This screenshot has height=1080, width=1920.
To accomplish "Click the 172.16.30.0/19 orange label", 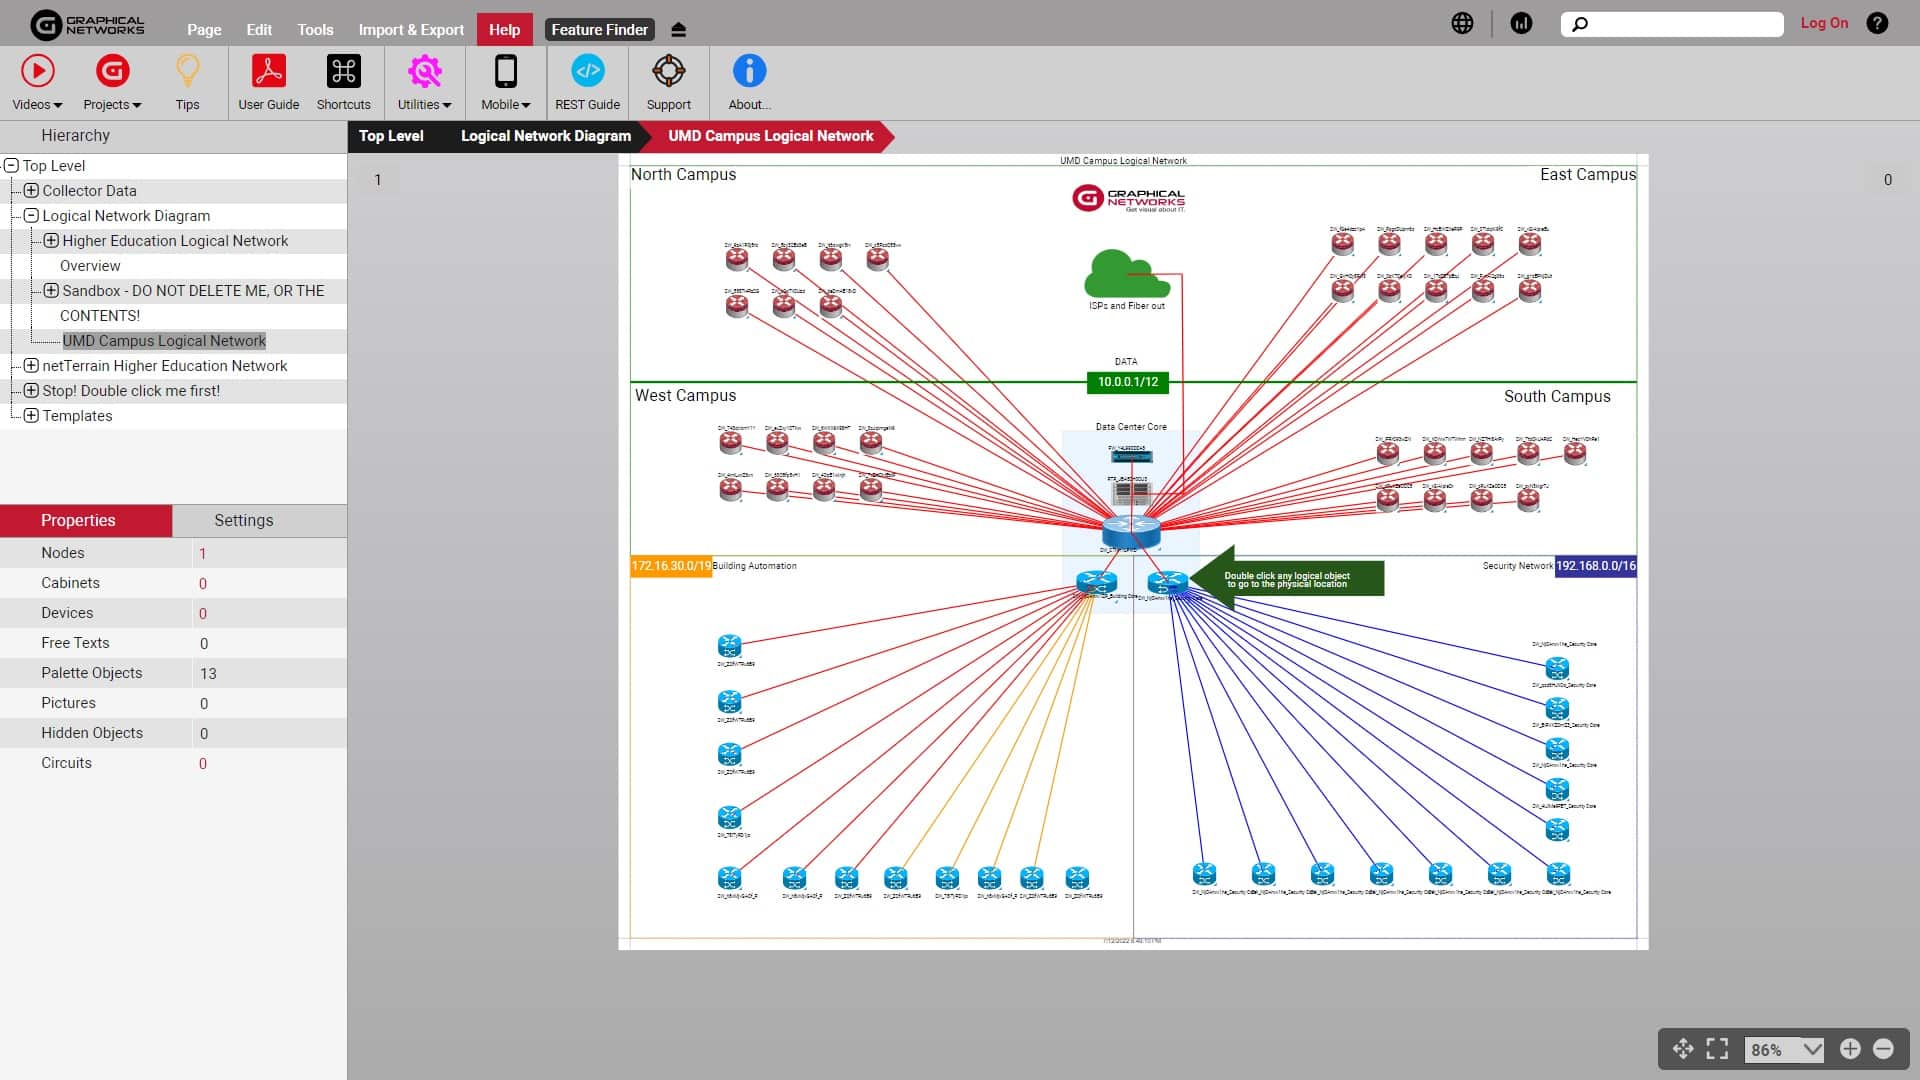I will pyautogui.click(x=671, y=566).
